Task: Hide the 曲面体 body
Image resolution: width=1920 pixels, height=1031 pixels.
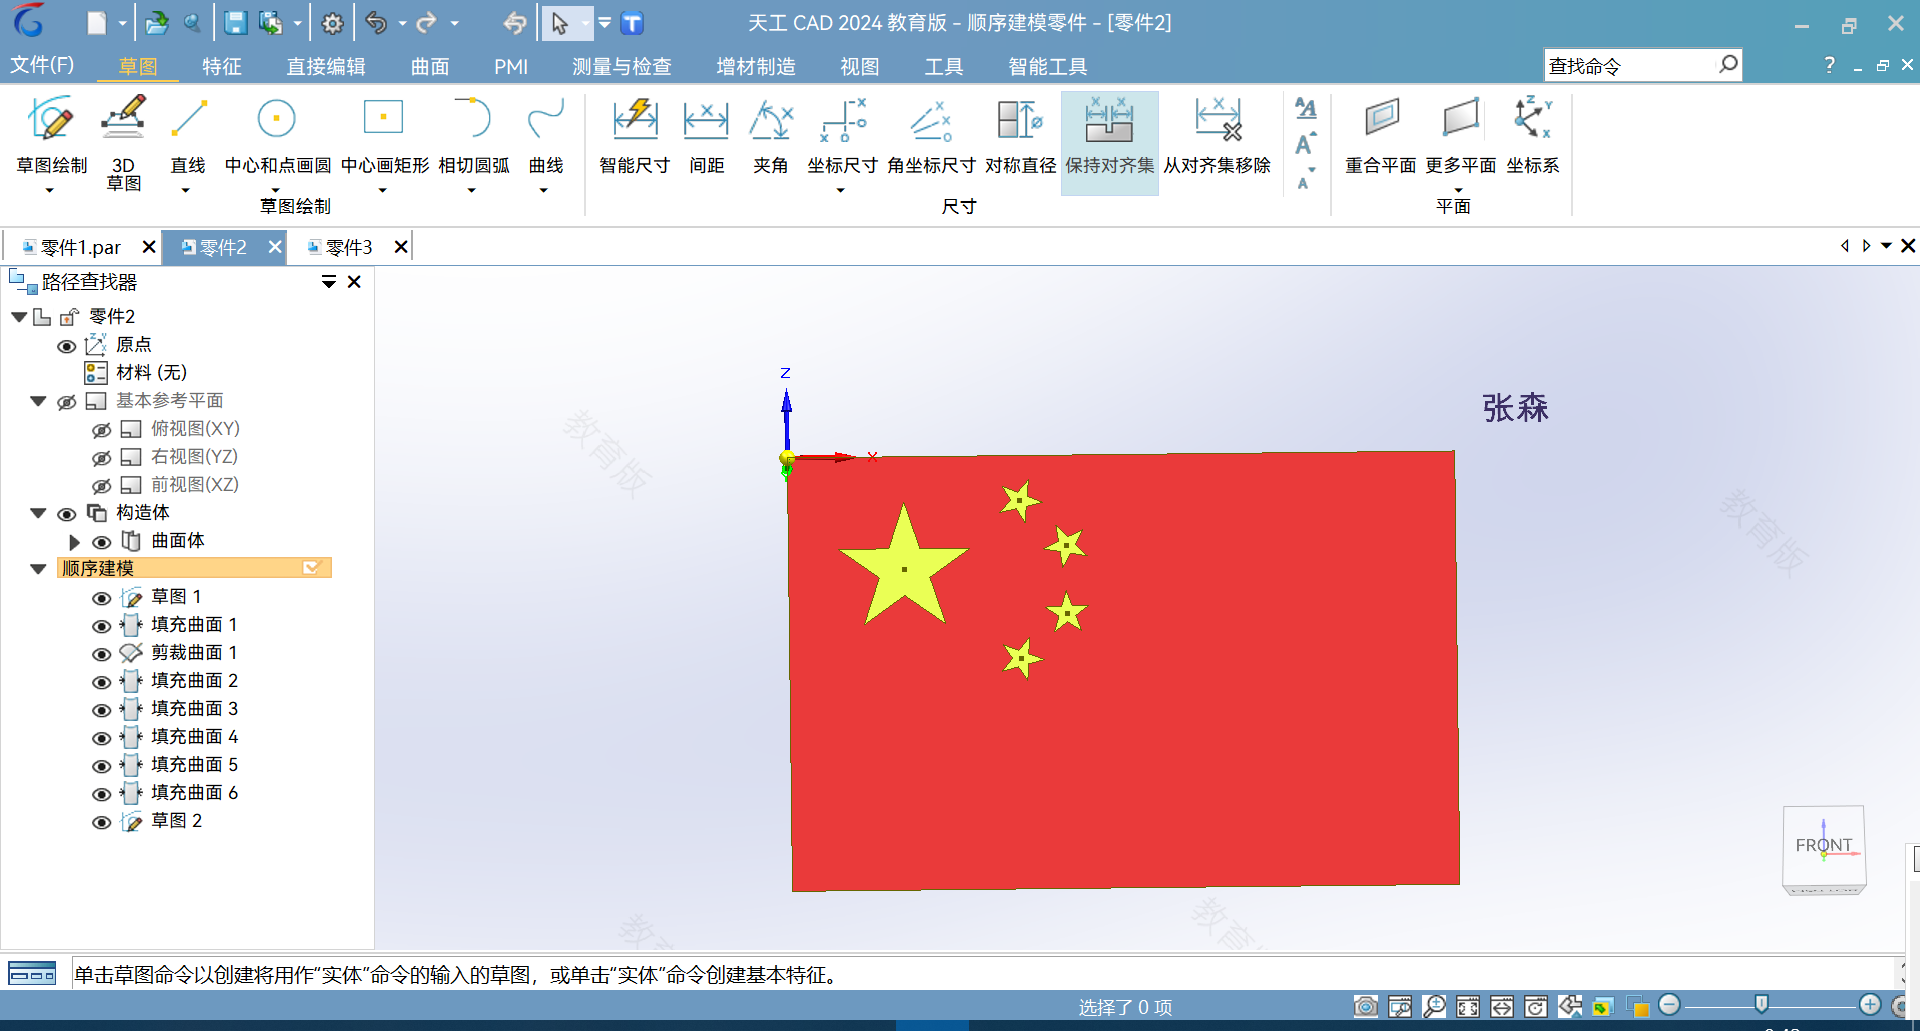Action: pyautogui.click(x=101, y=542)
